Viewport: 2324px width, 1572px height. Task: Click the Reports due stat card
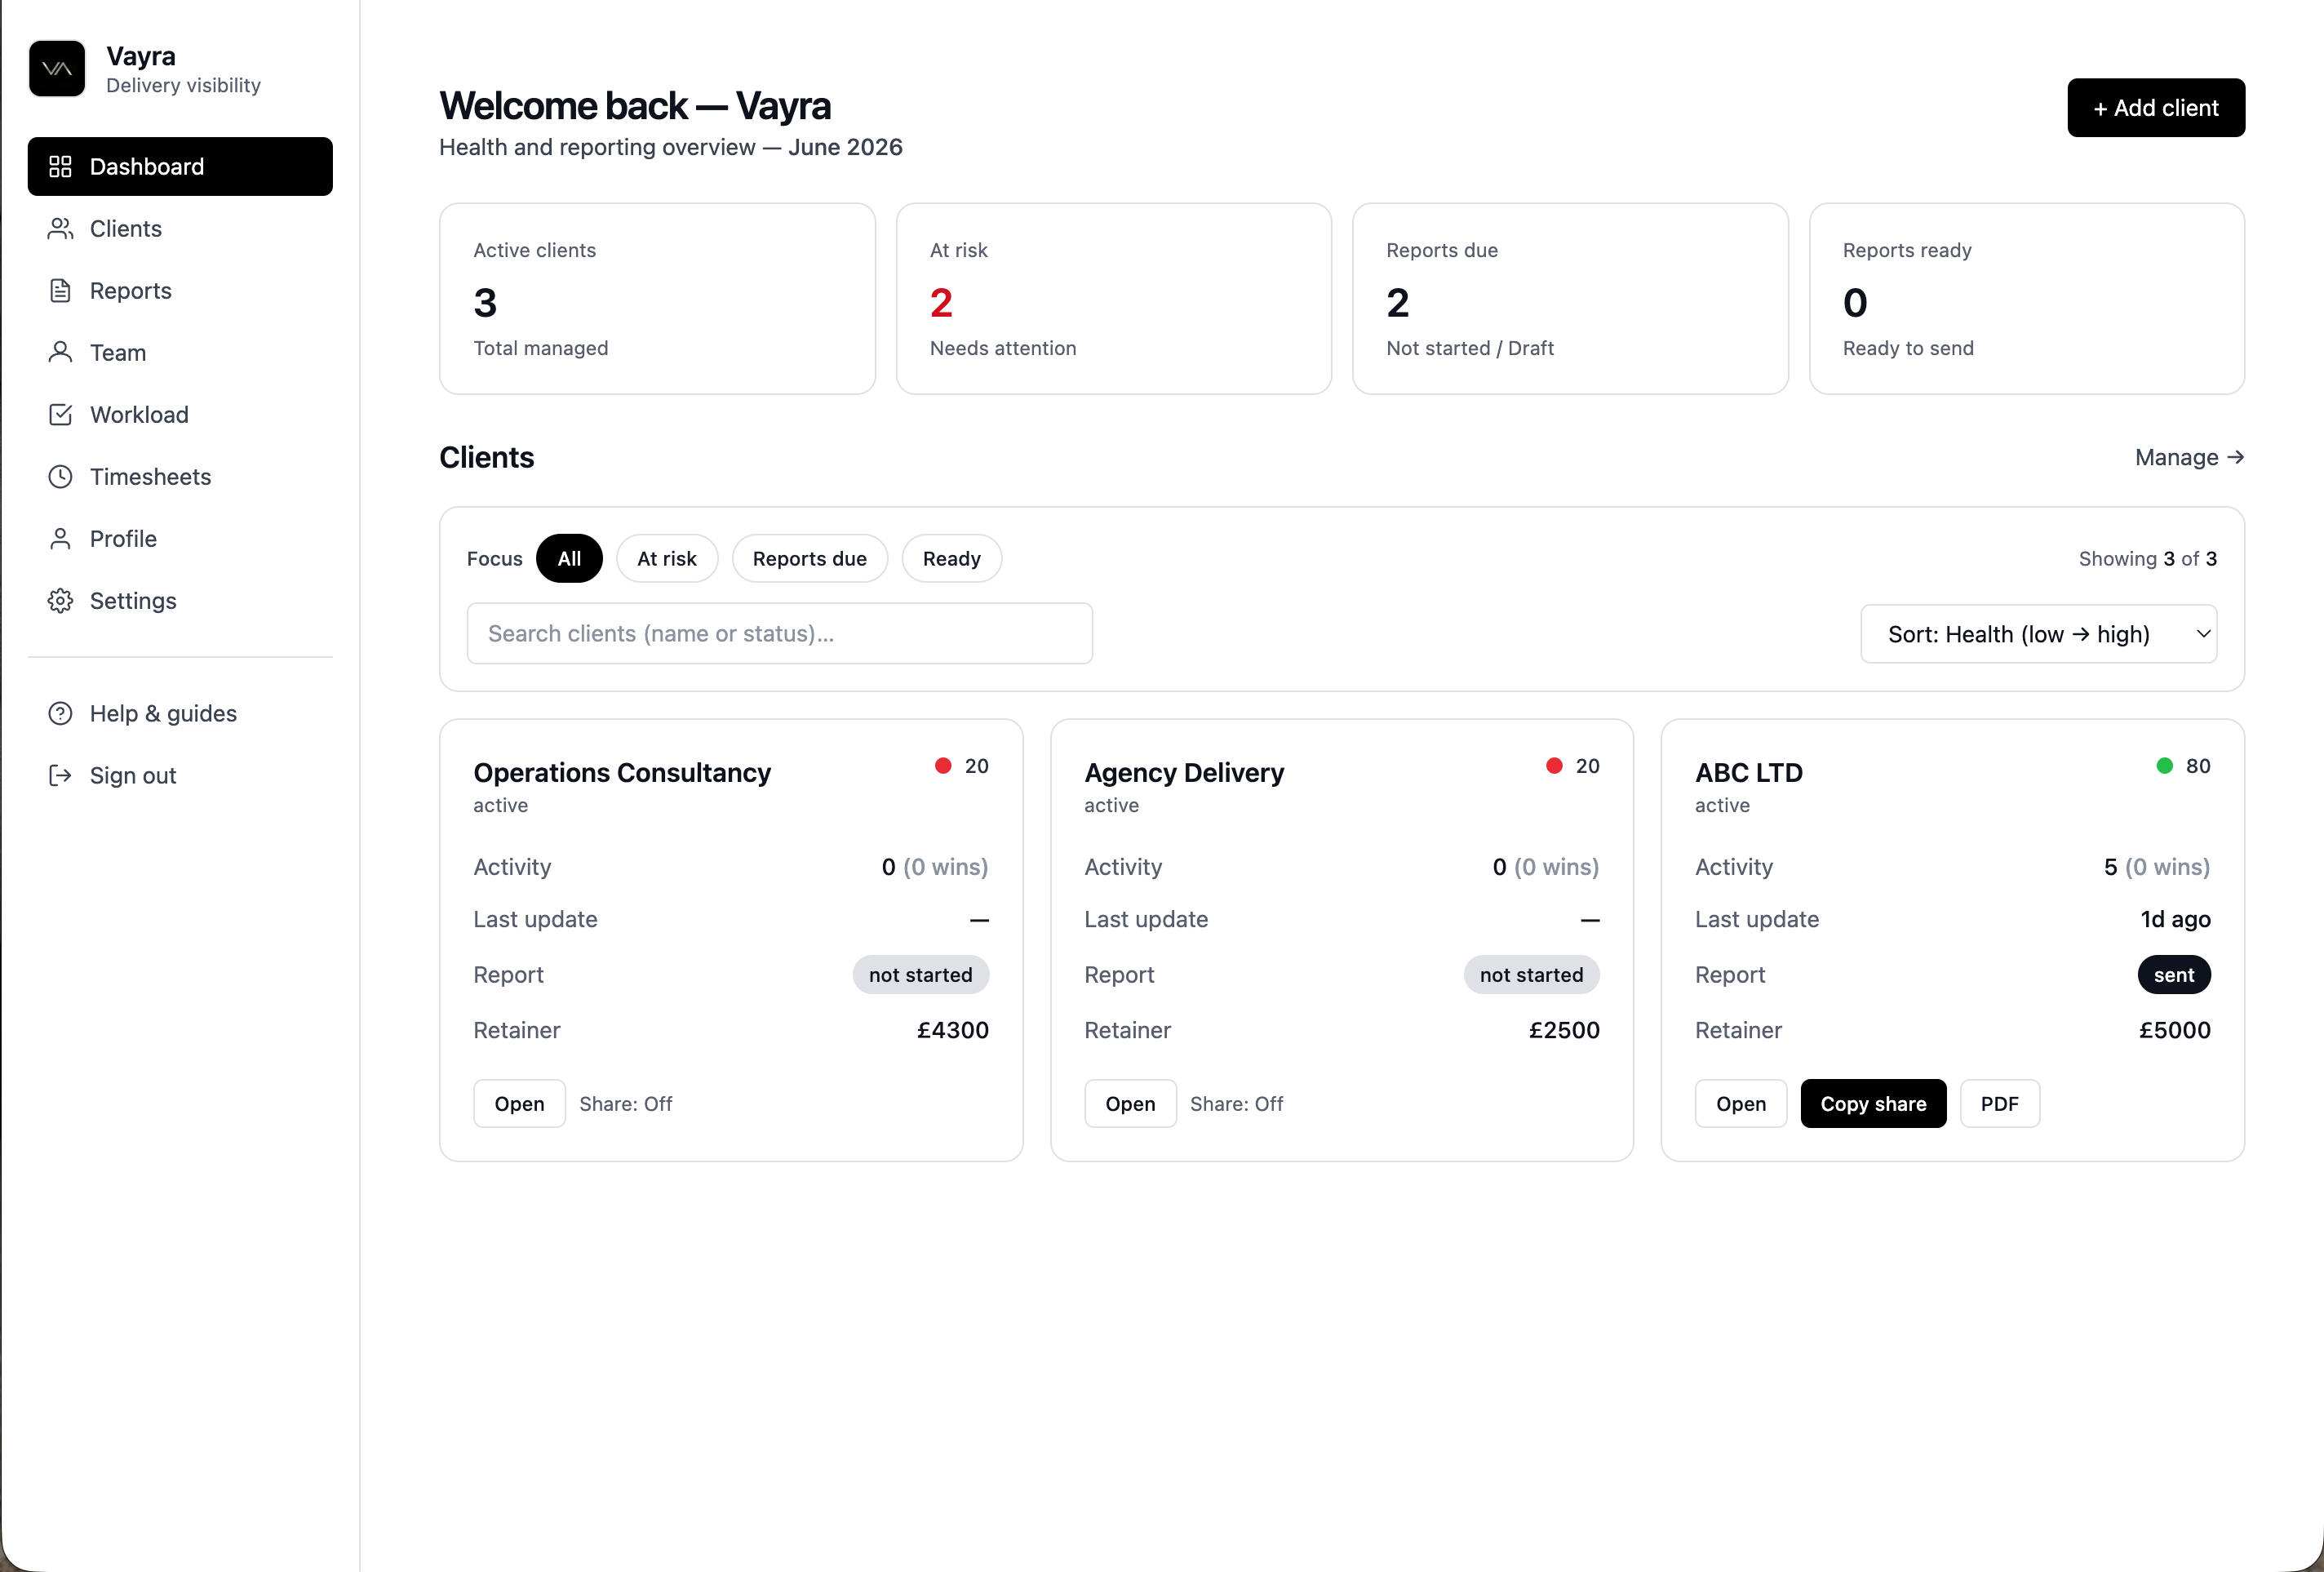pos(1570,299)
